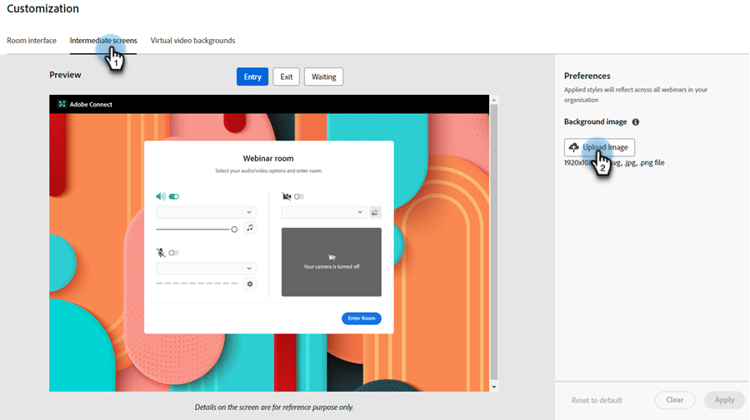Click the 'Webinar room' heading text
Image resolution: width=750 pixels, height=420 pixels.
coord(268,158)
